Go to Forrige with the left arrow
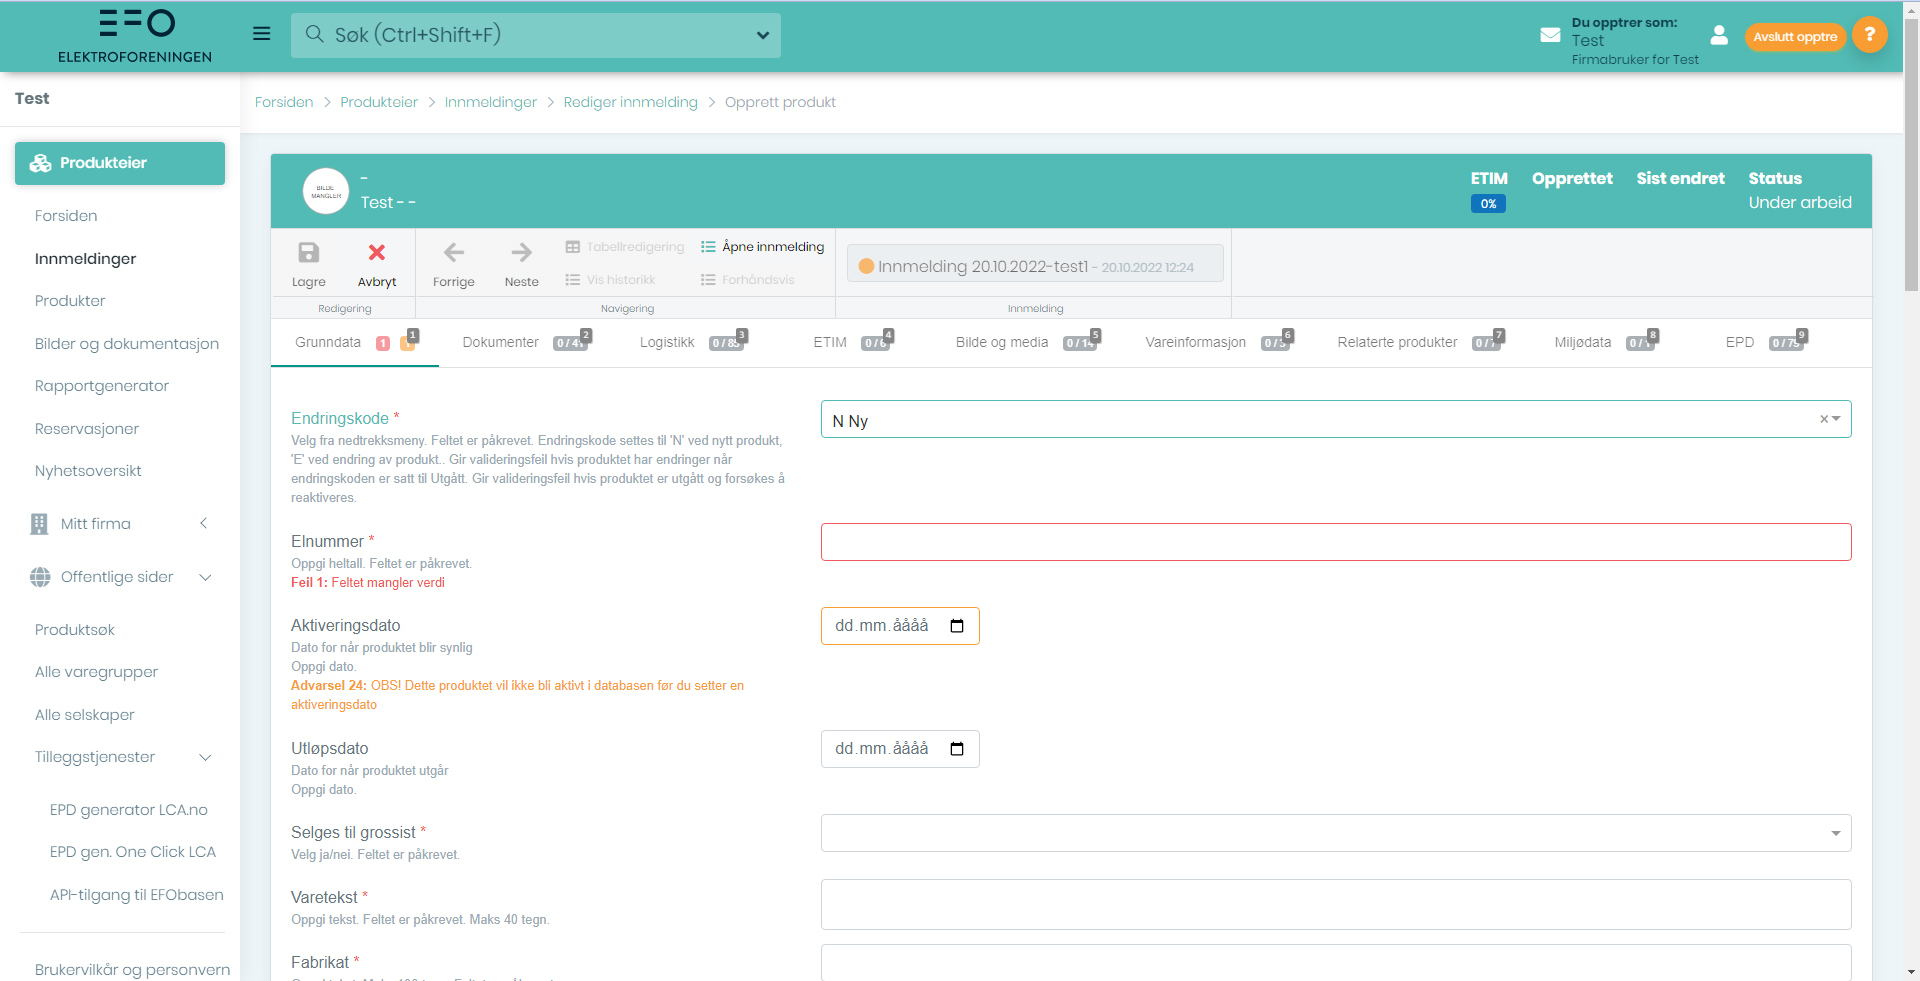 click(x=453, y=253)
